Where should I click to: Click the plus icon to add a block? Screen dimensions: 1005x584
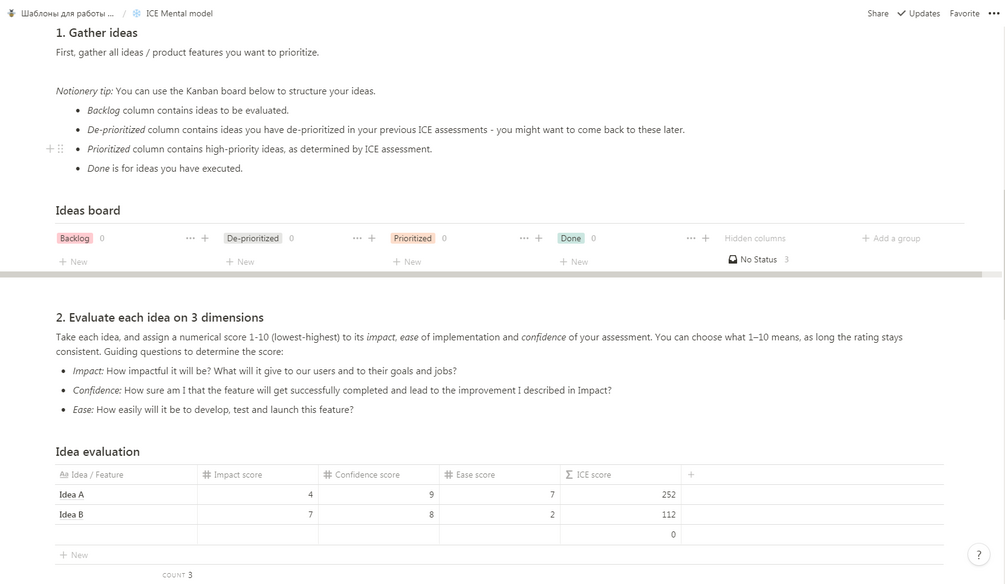(x=50, y=149)
